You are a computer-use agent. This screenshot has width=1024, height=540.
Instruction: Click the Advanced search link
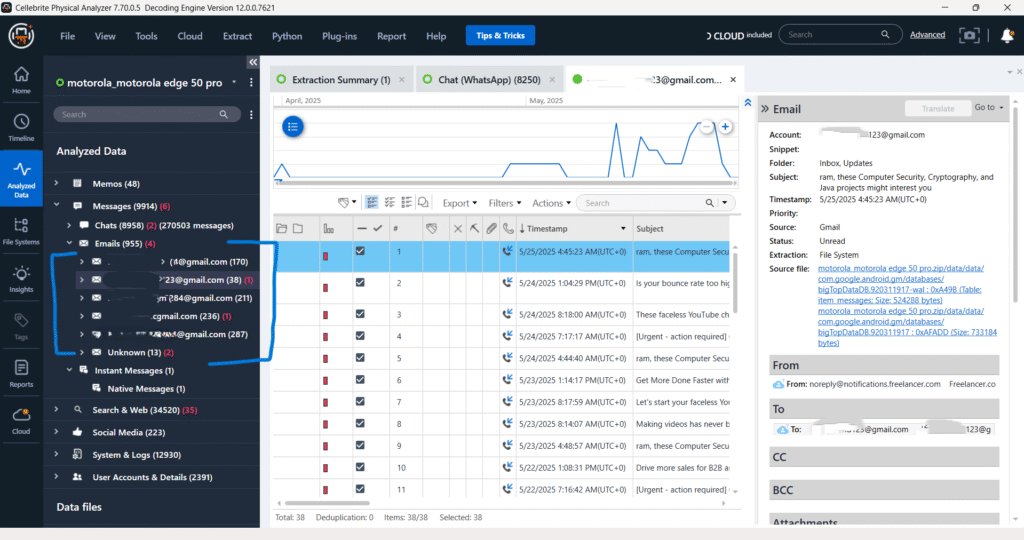(x=927, y=35)
